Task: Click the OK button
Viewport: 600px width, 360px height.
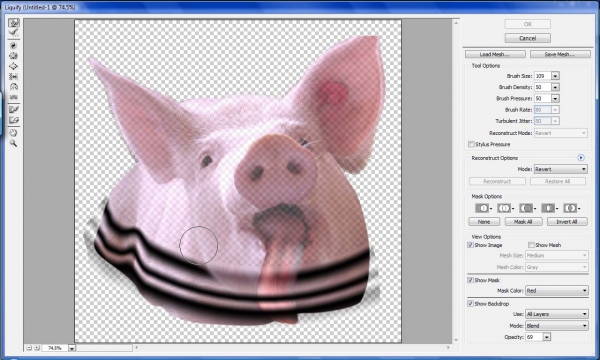Action: [528, 24]
